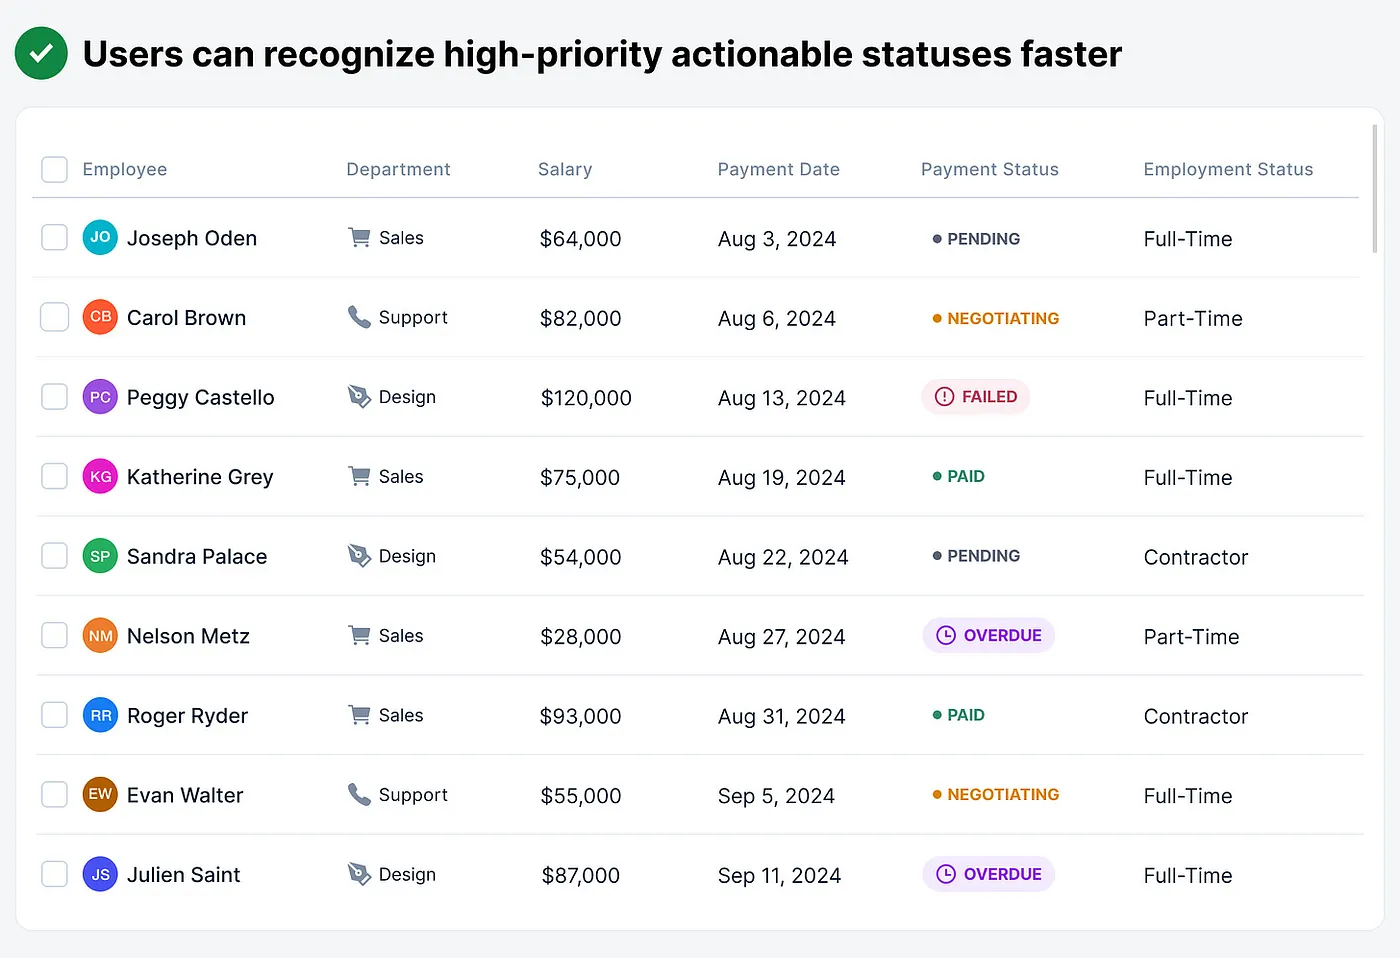
Task: Sort by the Salary column header
Action: point(565,170)
